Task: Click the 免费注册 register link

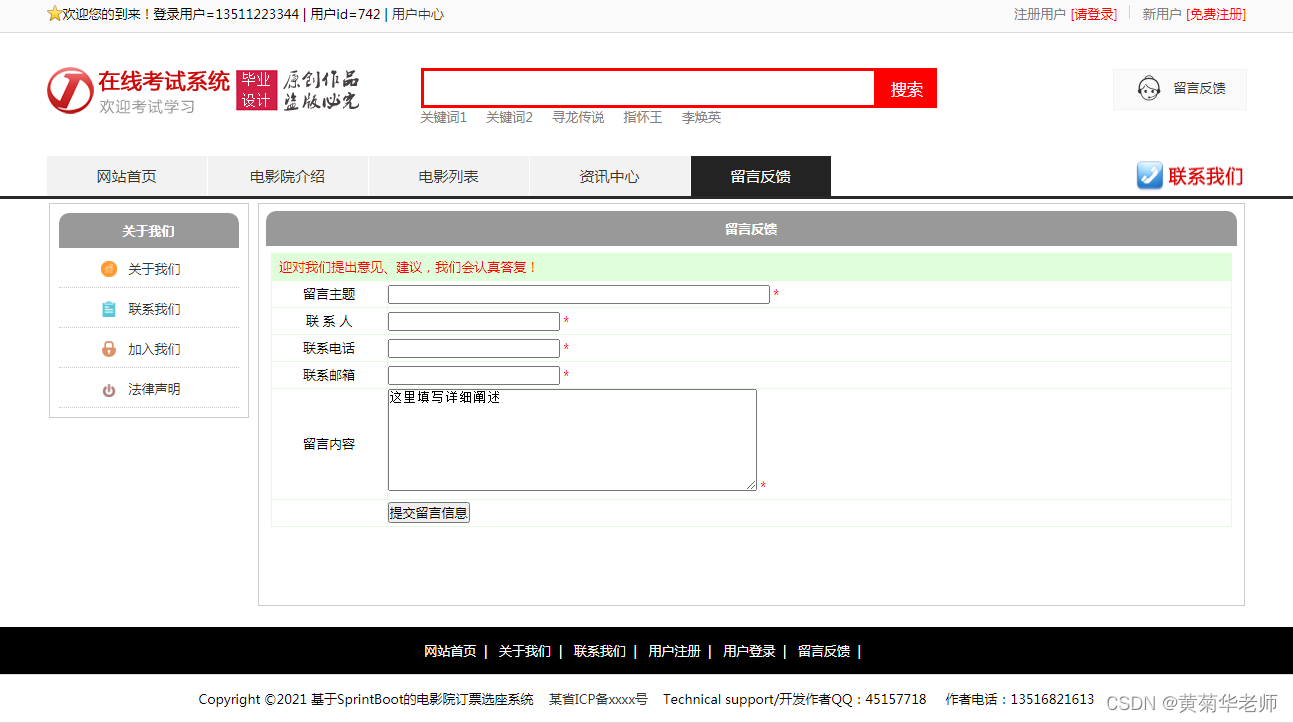Action: pyautogui.click(x=1216, y=14)
